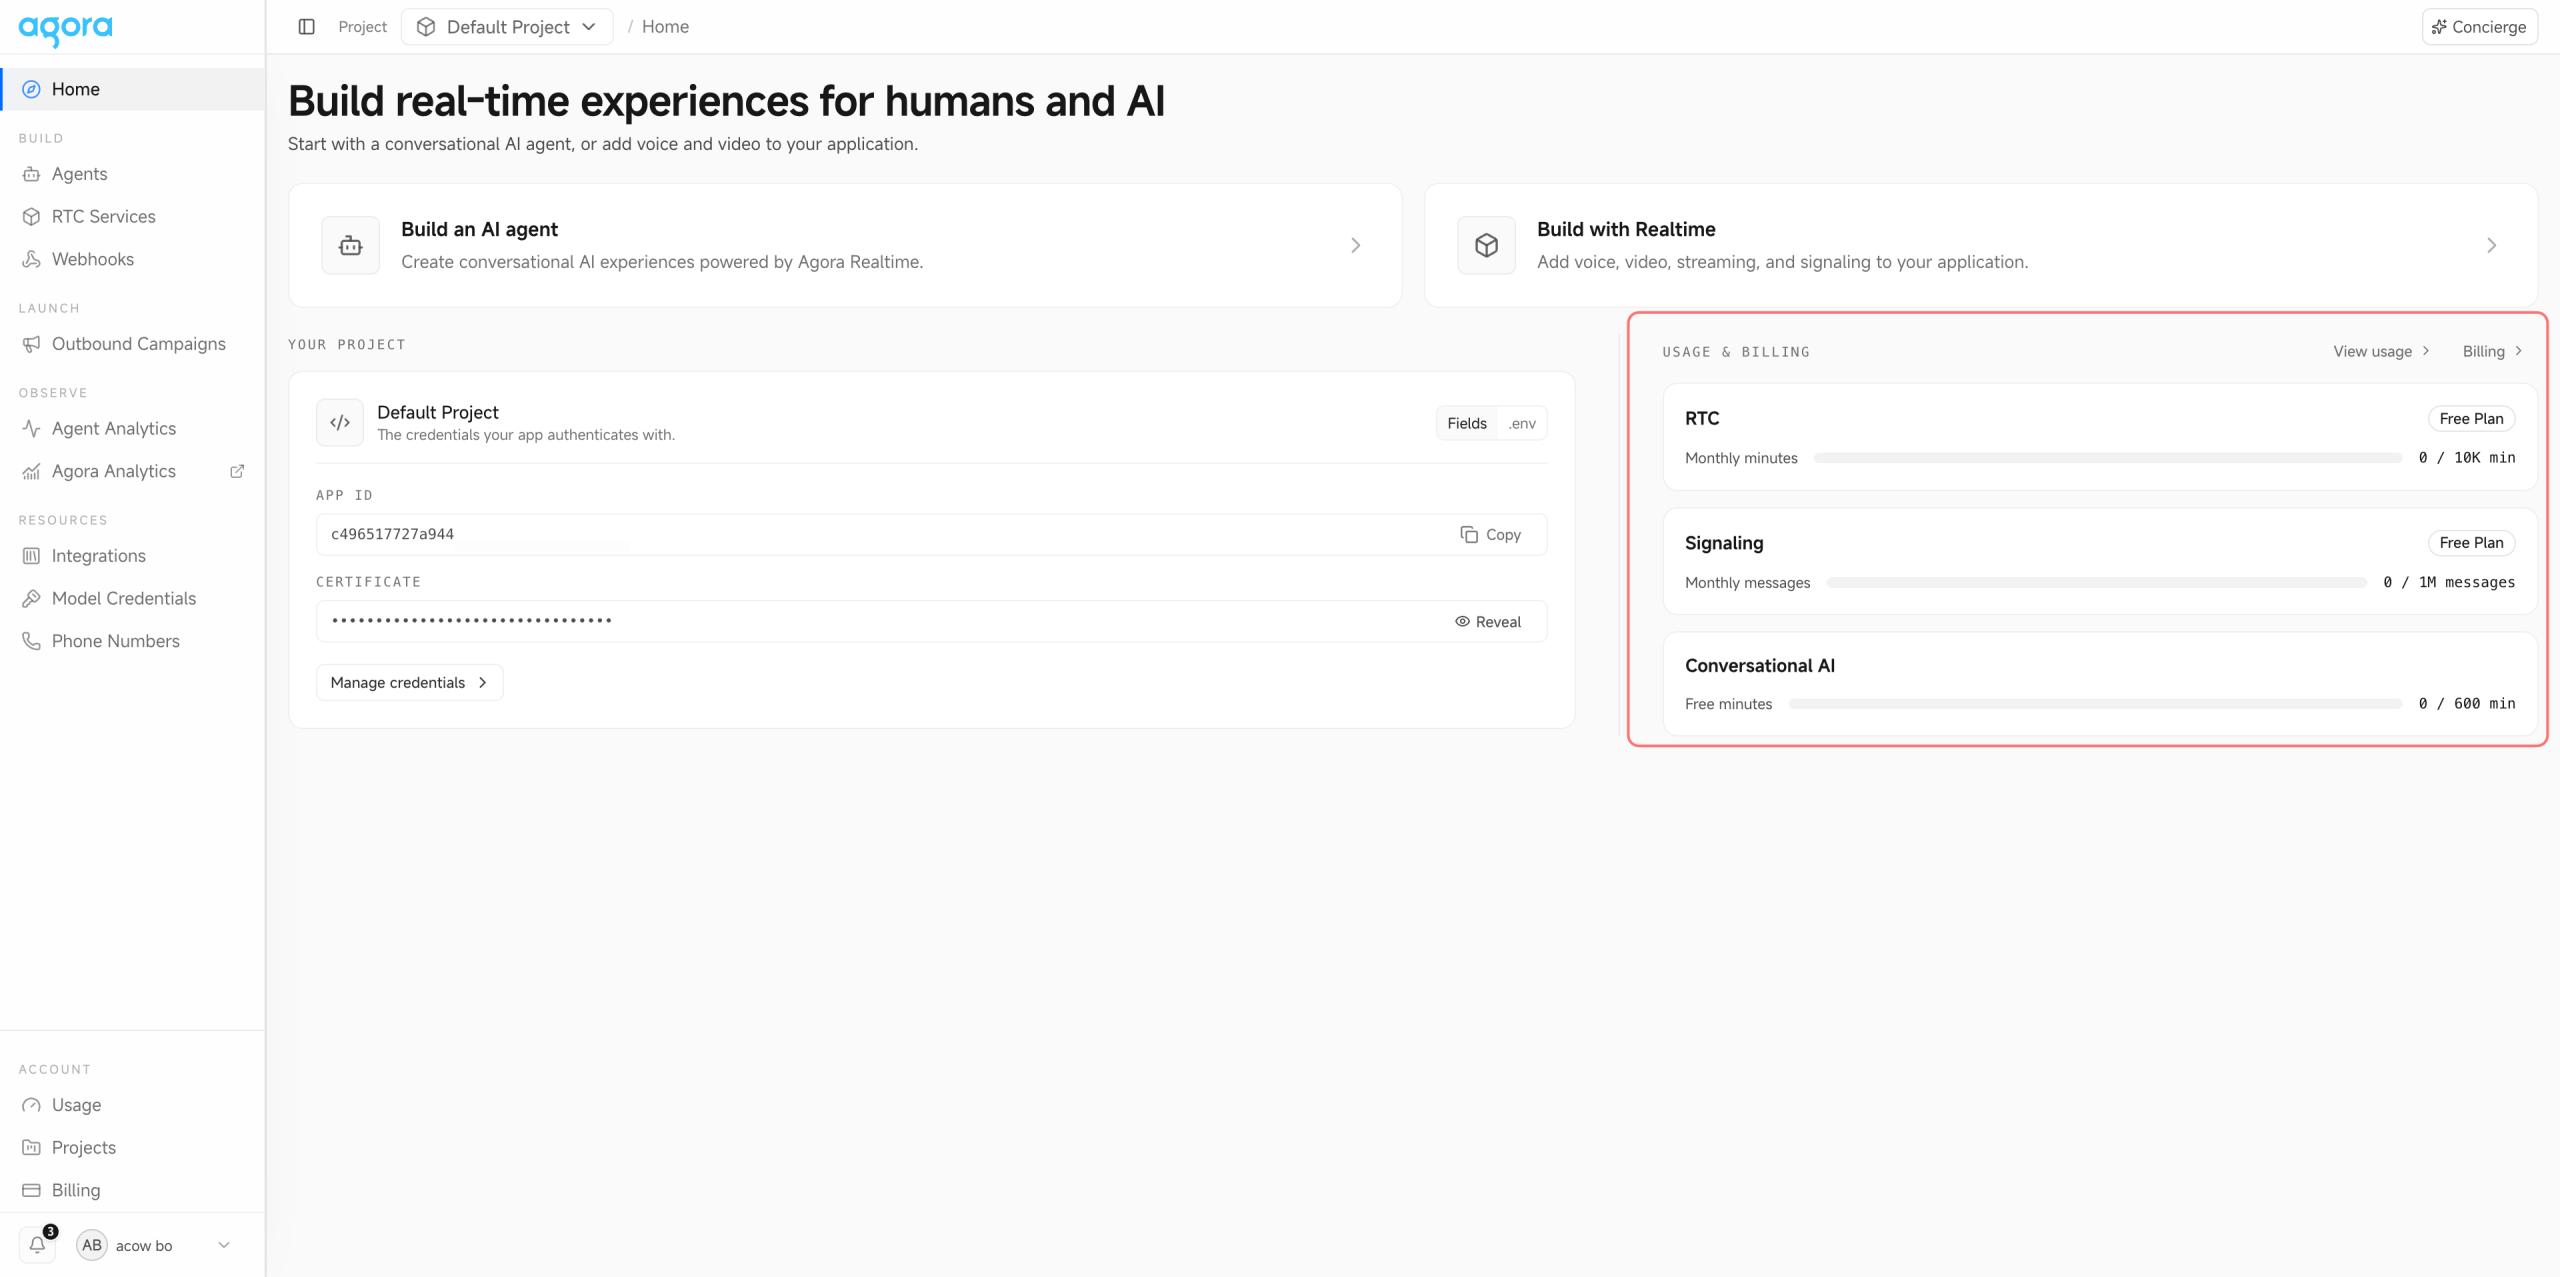The image size is (2560, 1277).
Task: Click the Integrations icon in sidebar
Action: tap(31, 556)
